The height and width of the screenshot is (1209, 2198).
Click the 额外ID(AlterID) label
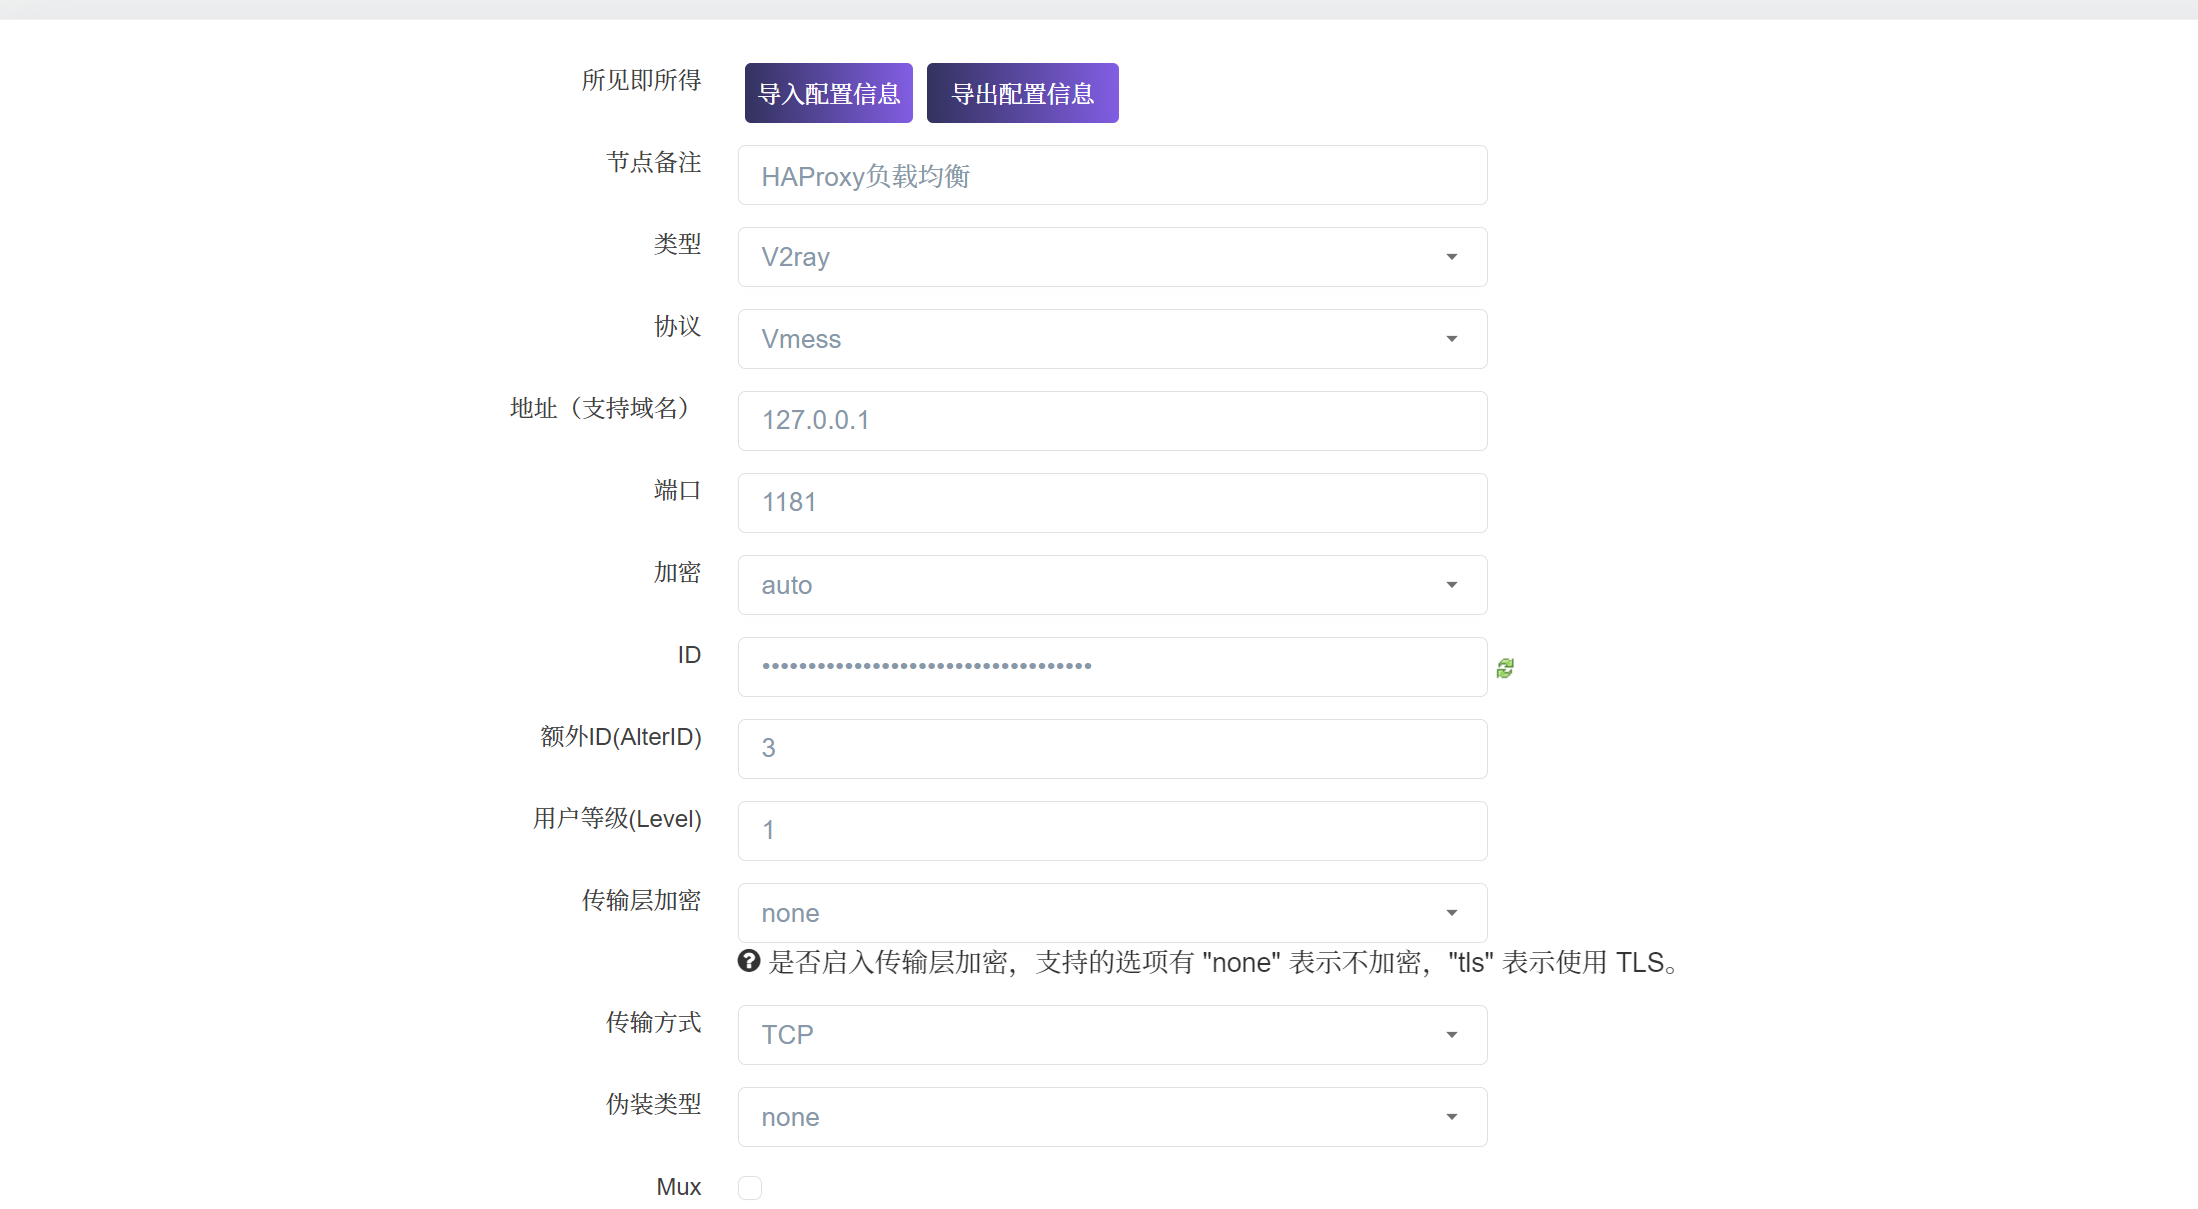point(621,737)
